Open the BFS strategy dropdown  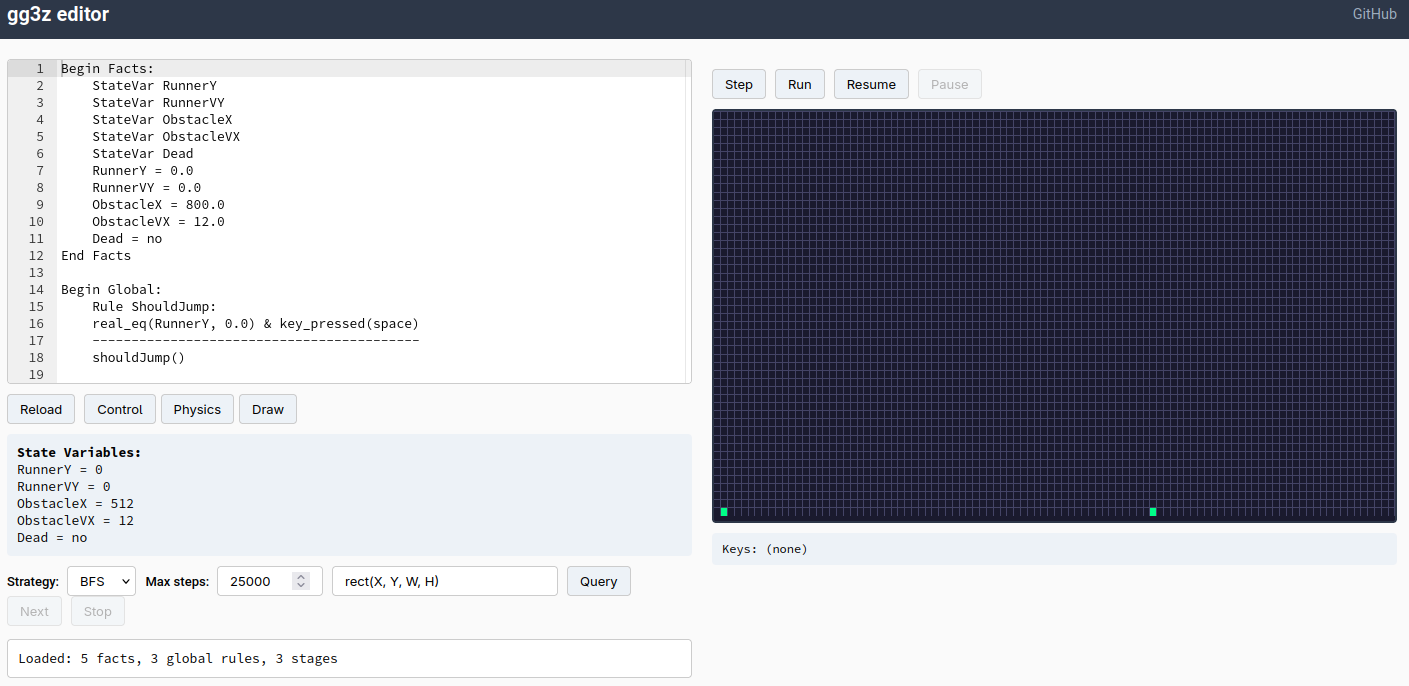coord(101,581)
